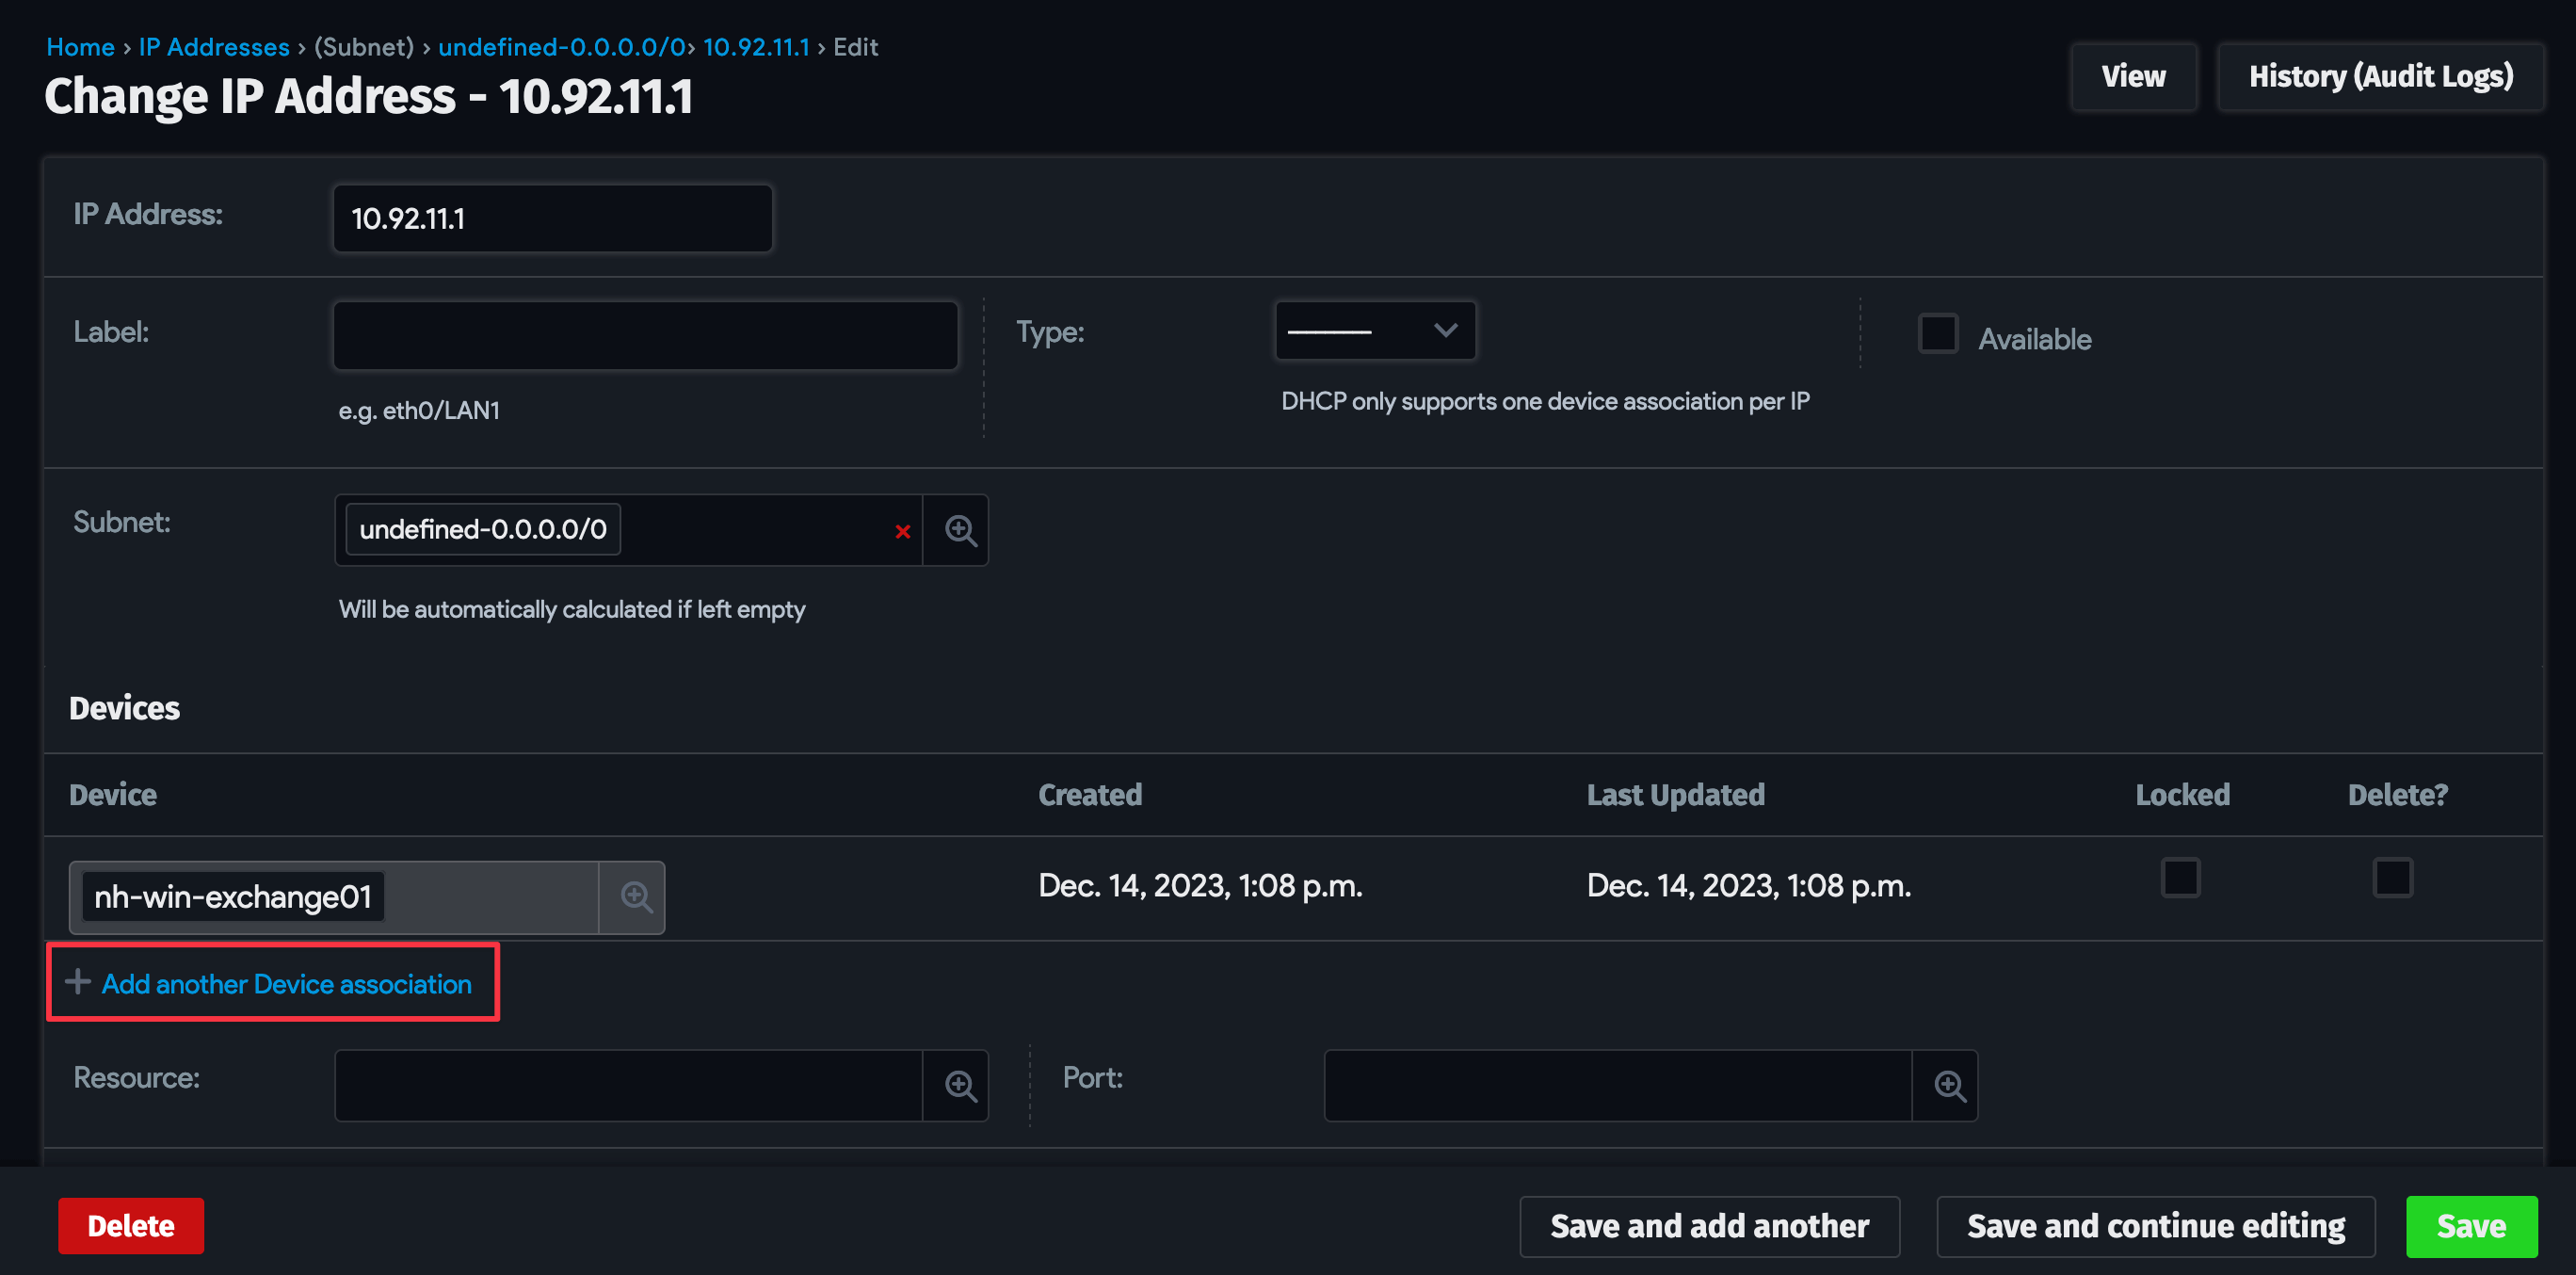
Task: Click the Locked column header
Action: tap(2182, 795)
